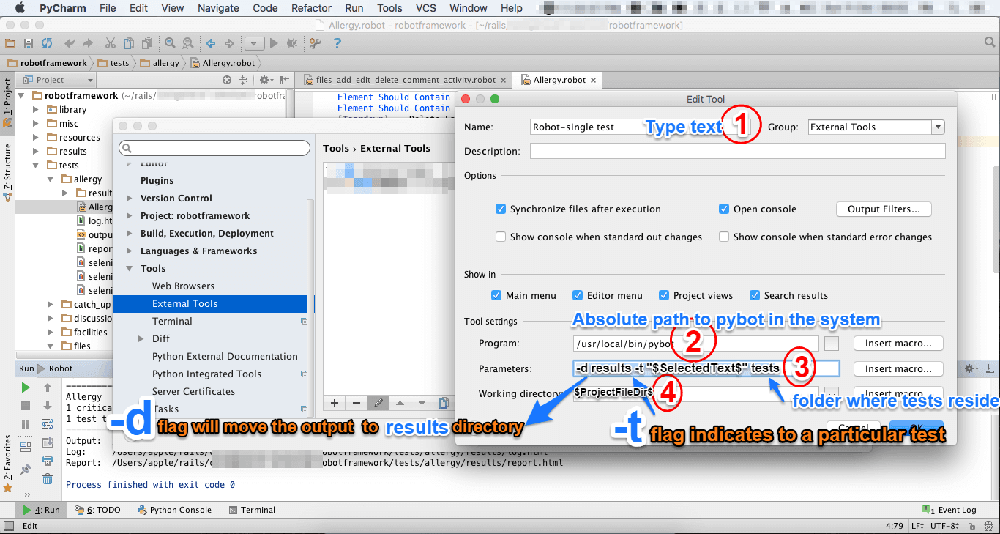Toggle Synchronize files after execution checkbox
Image resolution: width=1000 pixels, height=534 pixels.
(x=501, y=209)
